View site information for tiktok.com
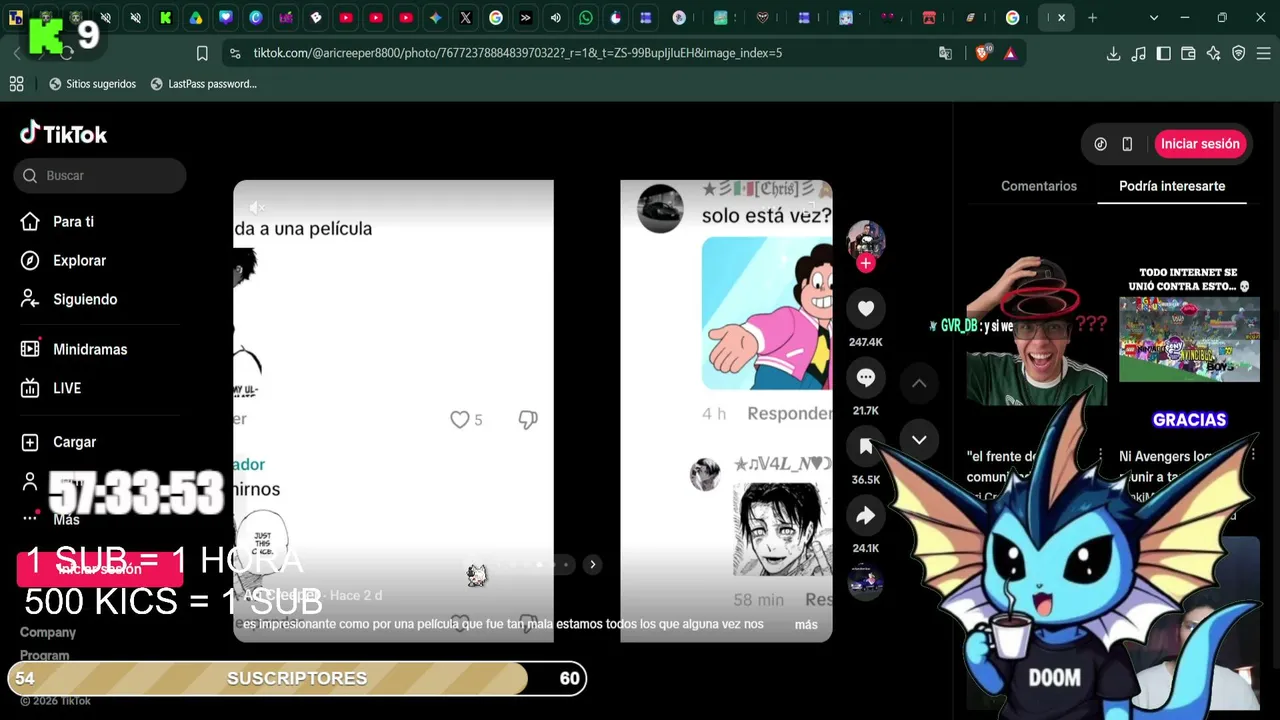The width and height of the screenshot is (1280, 720). (x=235, y=53)
